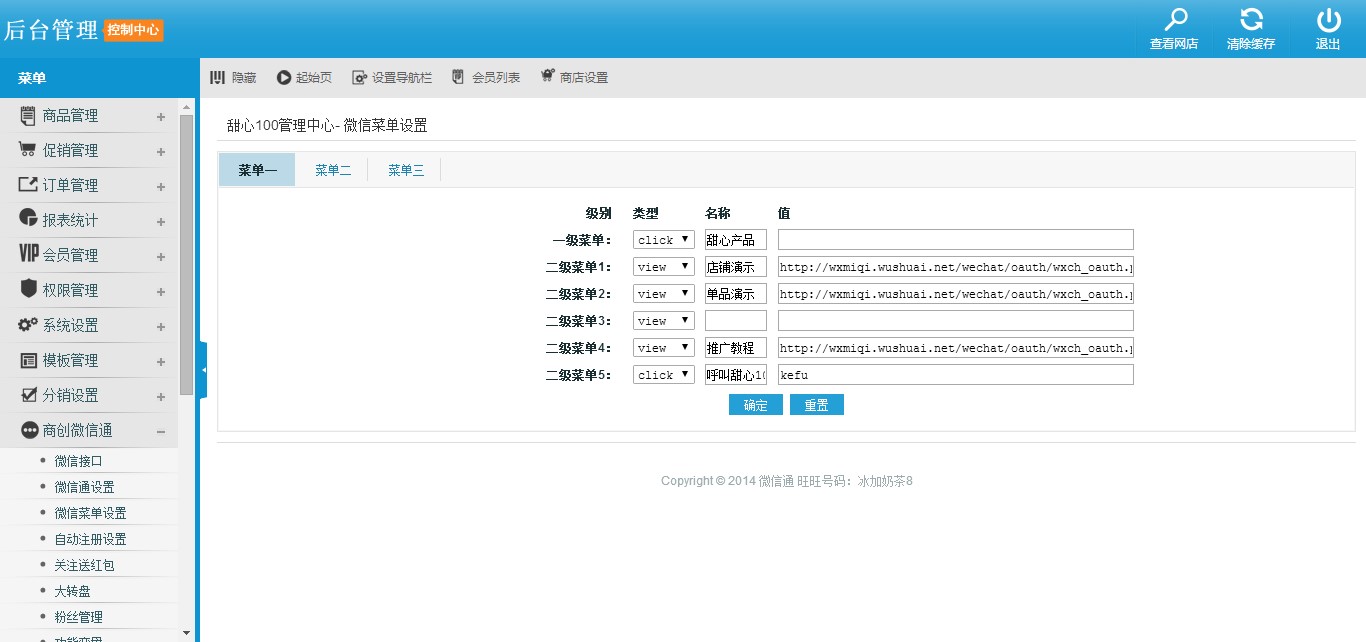The width and height of the screenshot is (1366, 642).
Task: Open 粉丝管理 in the sidebar
Action: tap(79, 617)
